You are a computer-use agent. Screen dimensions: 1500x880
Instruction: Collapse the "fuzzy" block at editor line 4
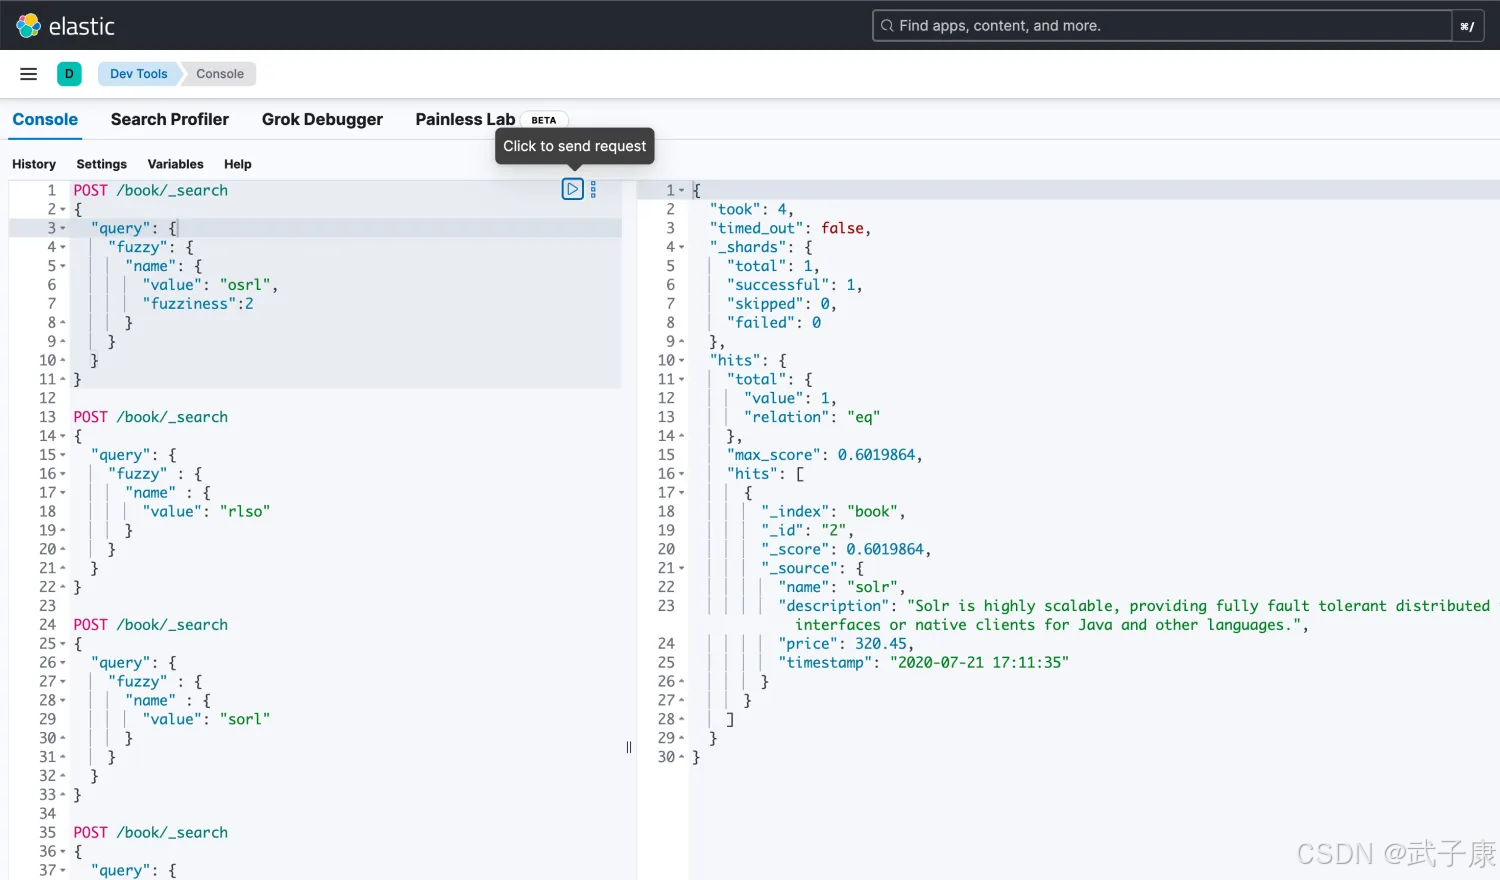click(x=63, y=248)
